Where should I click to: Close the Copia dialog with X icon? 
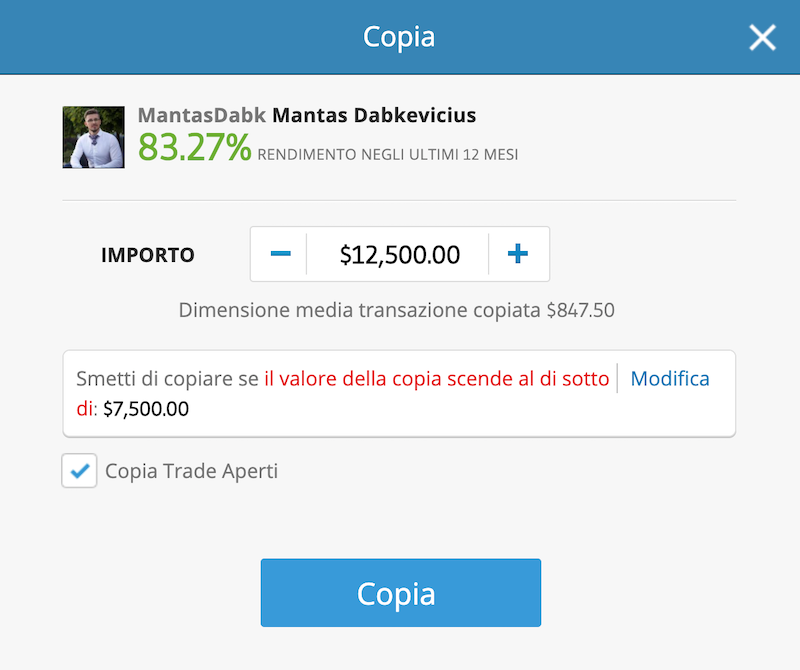[x=762, y=37]
